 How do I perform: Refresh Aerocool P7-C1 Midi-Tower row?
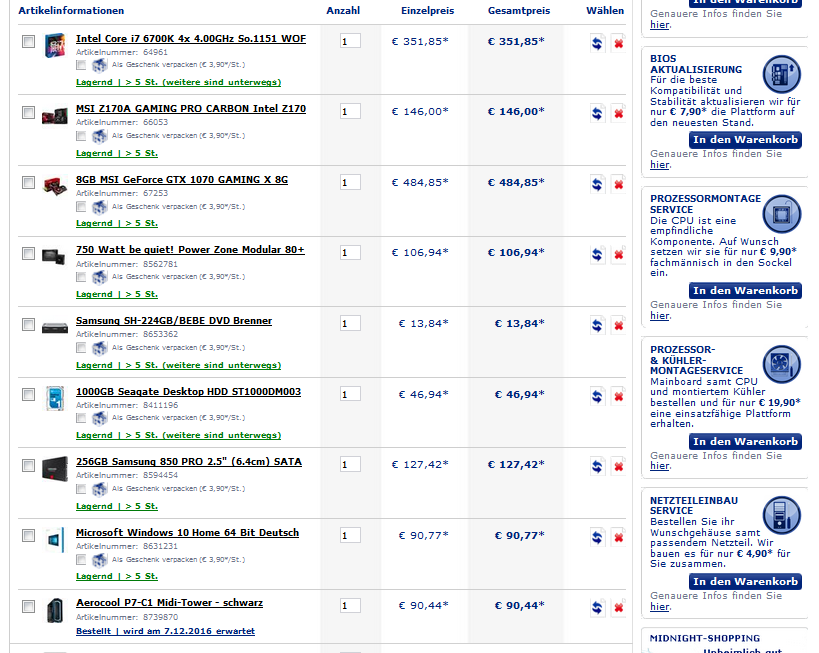tap(597, 607)
